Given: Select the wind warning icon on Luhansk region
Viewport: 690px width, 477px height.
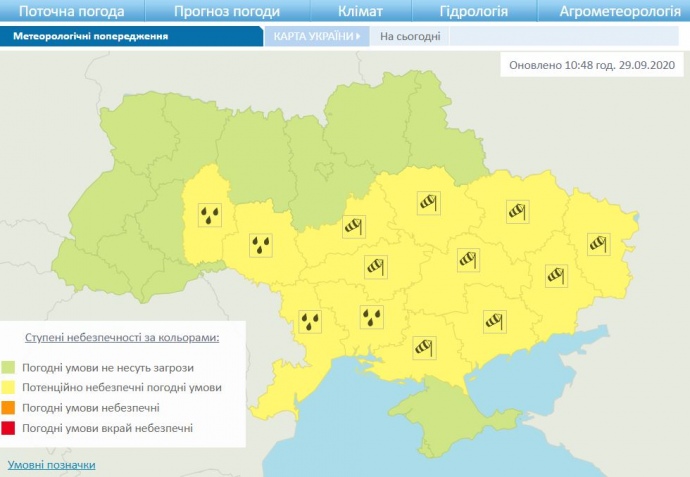Looking at the screenshot, I should pos(598,243).
